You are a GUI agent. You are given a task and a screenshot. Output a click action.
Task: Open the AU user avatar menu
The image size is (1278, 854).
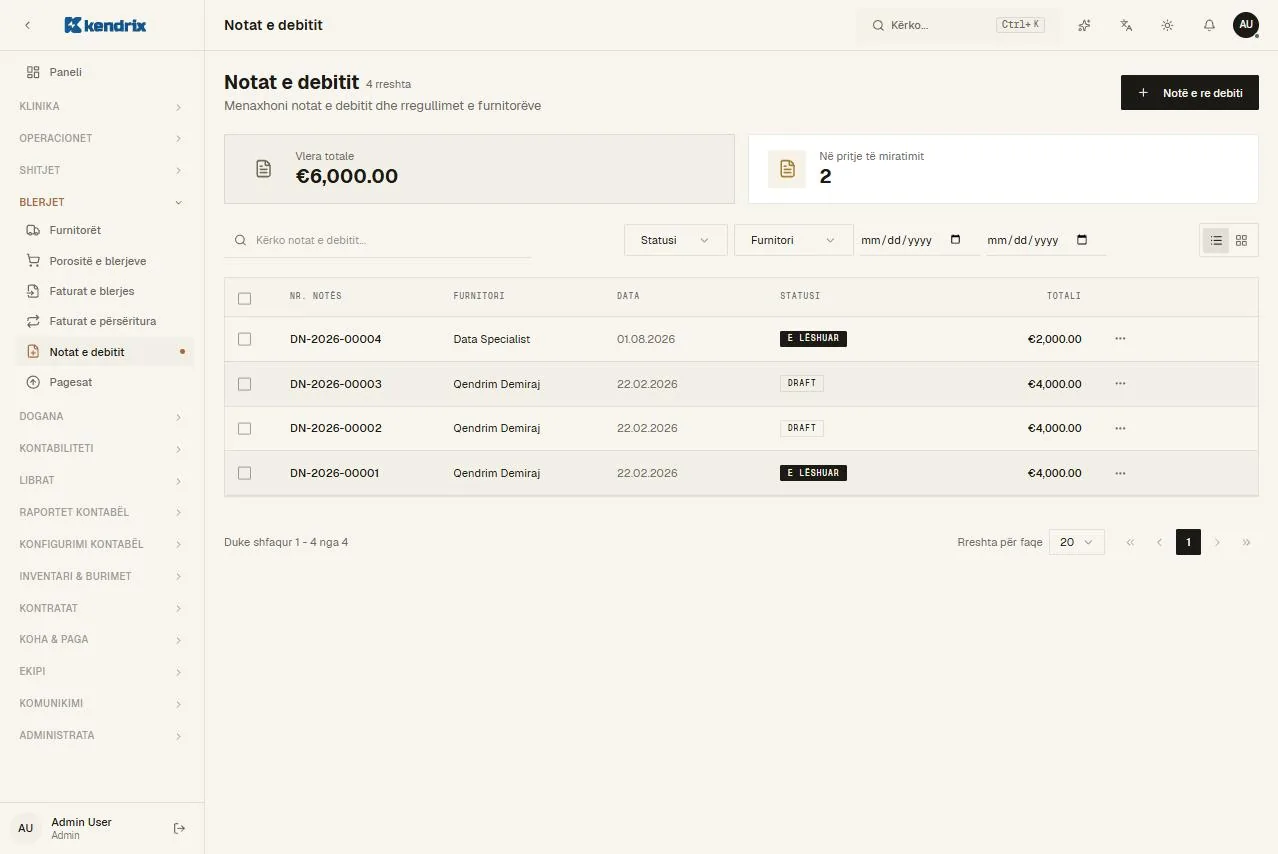pyautogui.click(x=1245, y=25)
